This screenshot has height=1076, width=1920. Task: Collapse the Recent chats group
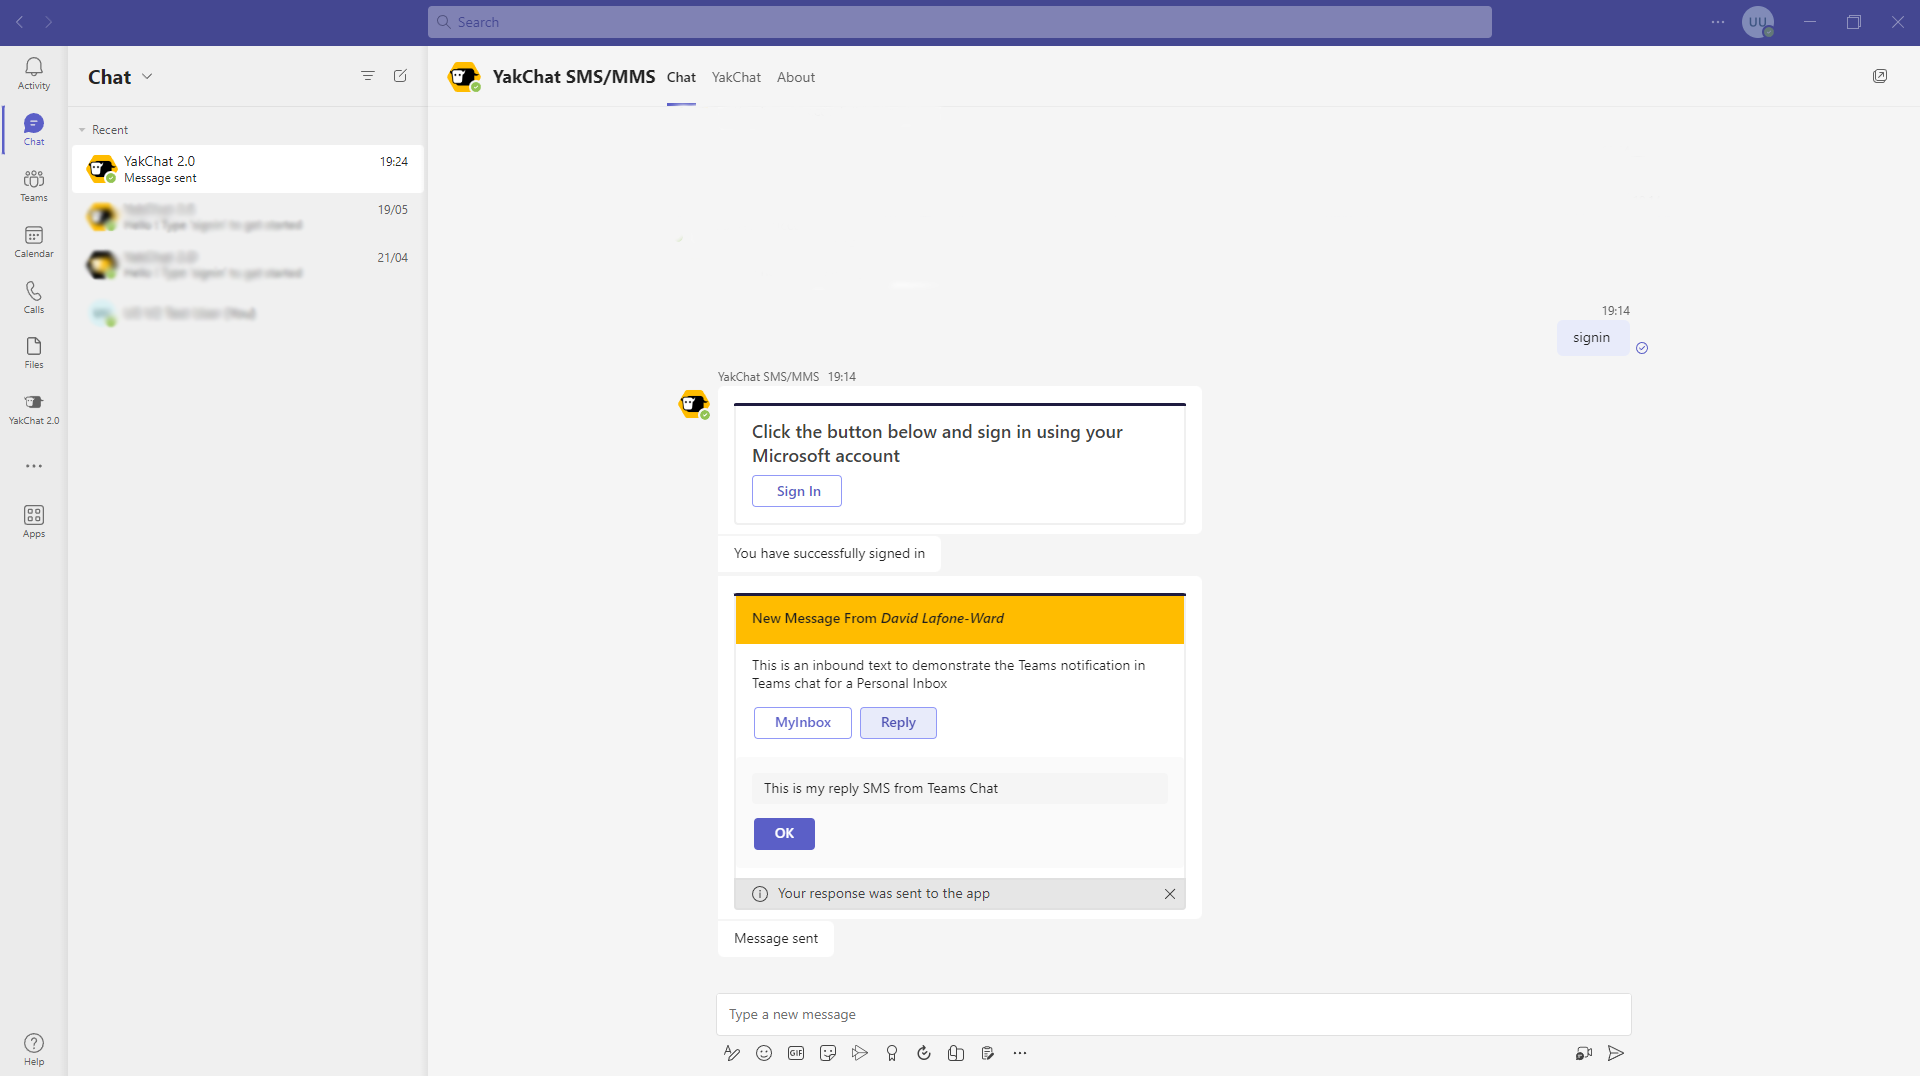pos(82,130)
